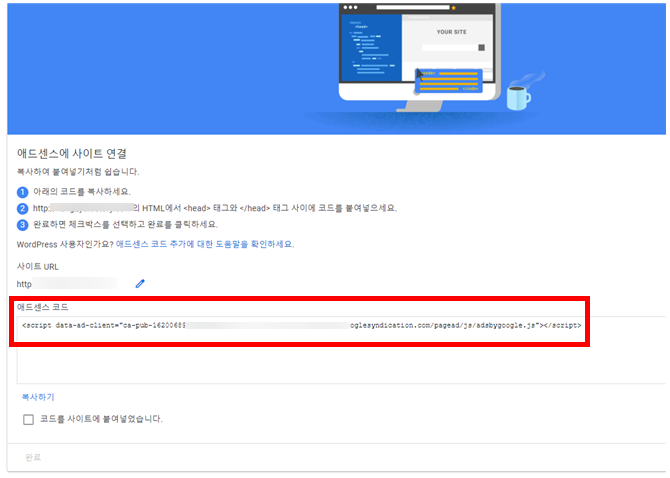This screenshot has width=670, height=478.
Task: Select the AdSense script code text
Action: [301, 326]
